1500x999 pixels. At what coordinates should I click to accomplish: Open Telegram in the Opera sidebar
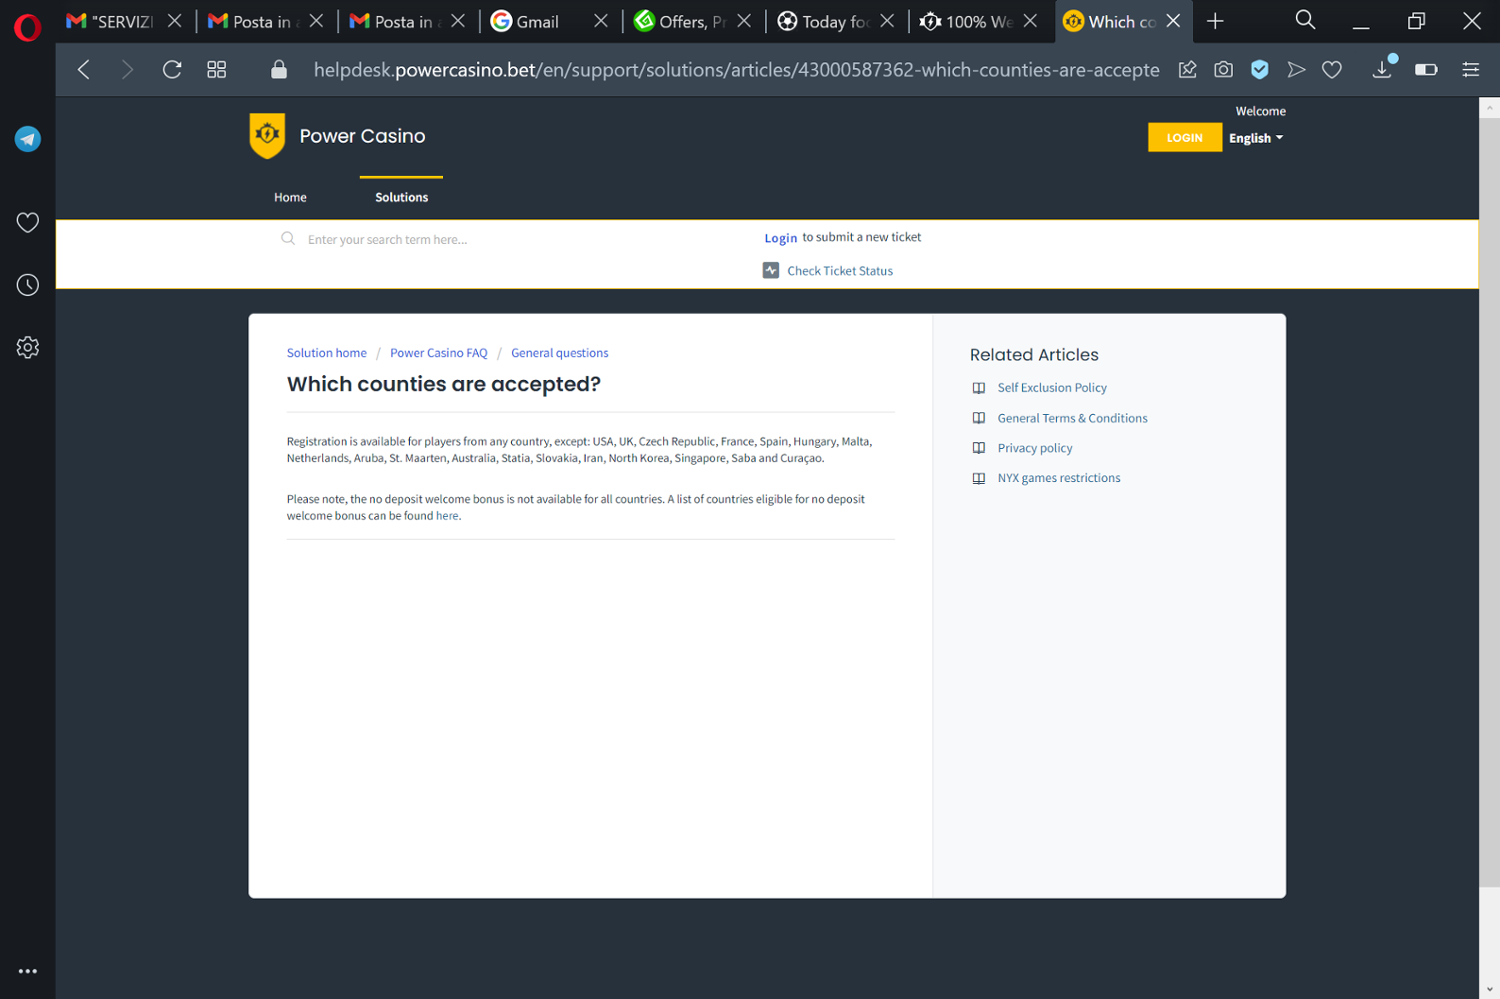(28, 139)
